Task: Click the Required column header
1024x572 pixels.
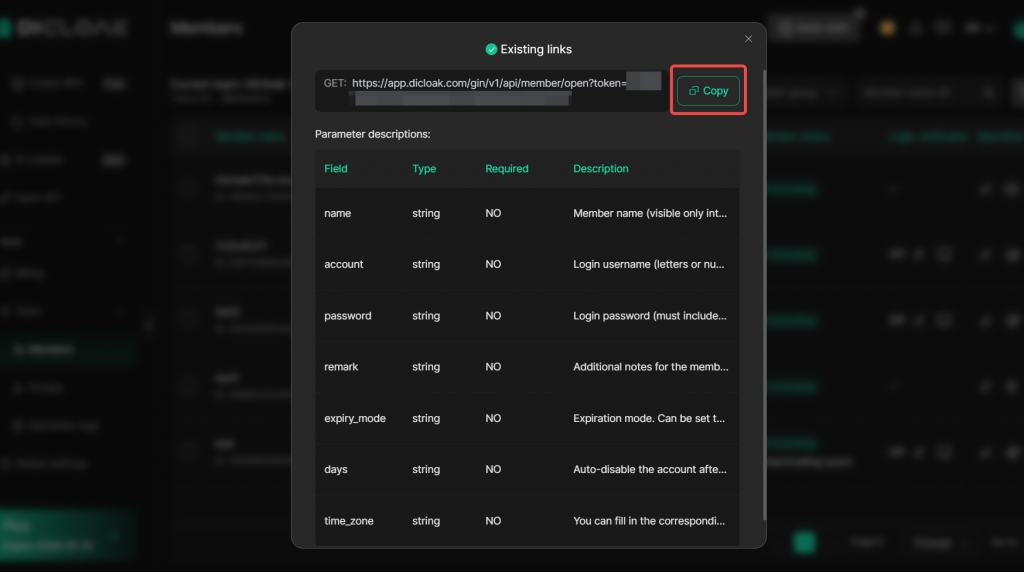Action: (506, 169)
